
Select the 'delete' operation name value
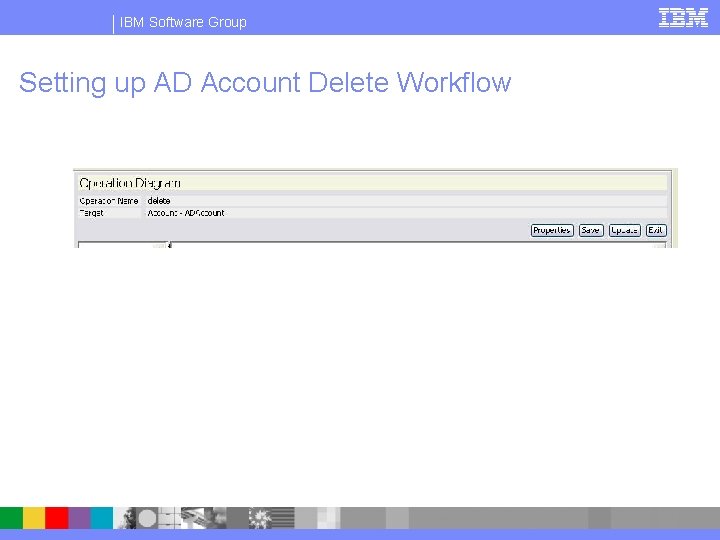tap(159, 201)
